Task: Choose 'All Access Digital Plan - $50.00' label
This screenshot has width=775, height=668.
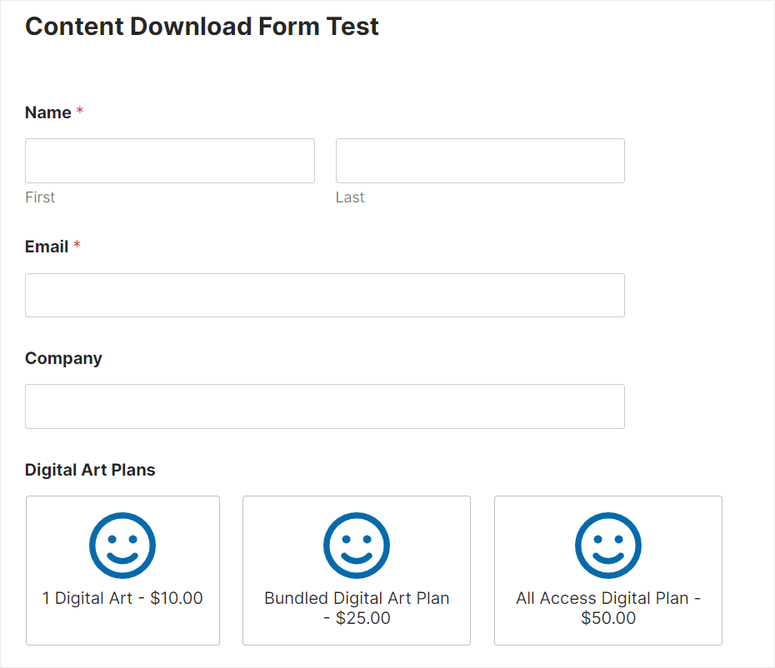Action: (x=608, y=608)
